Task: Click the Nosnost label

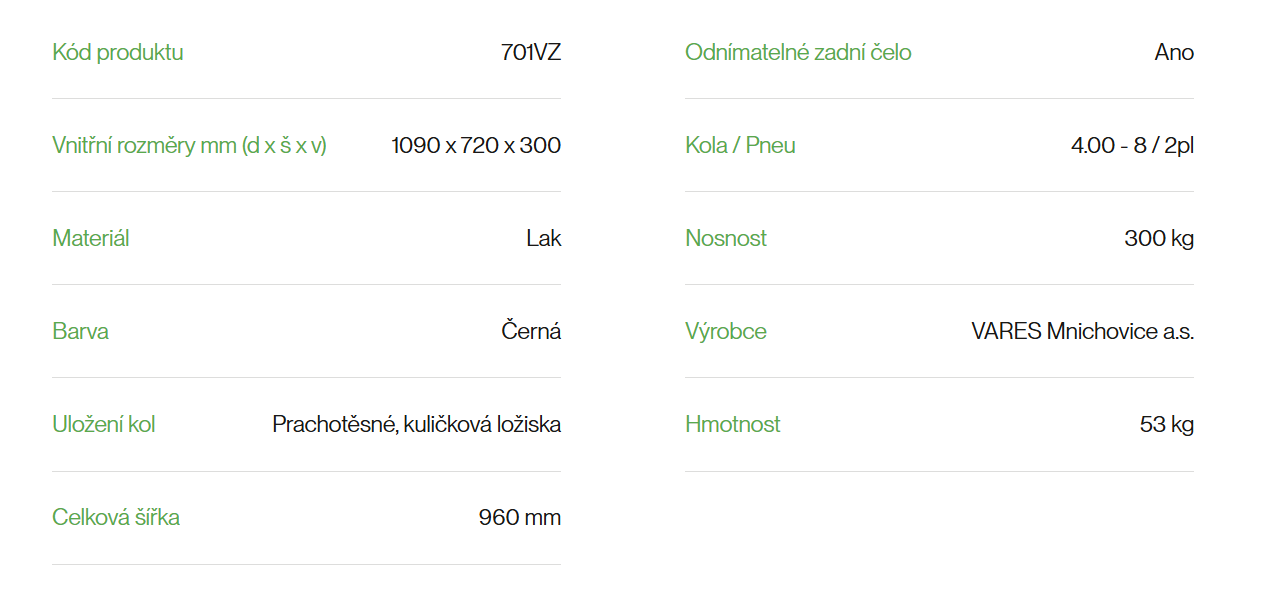Action: coord(726,238)
